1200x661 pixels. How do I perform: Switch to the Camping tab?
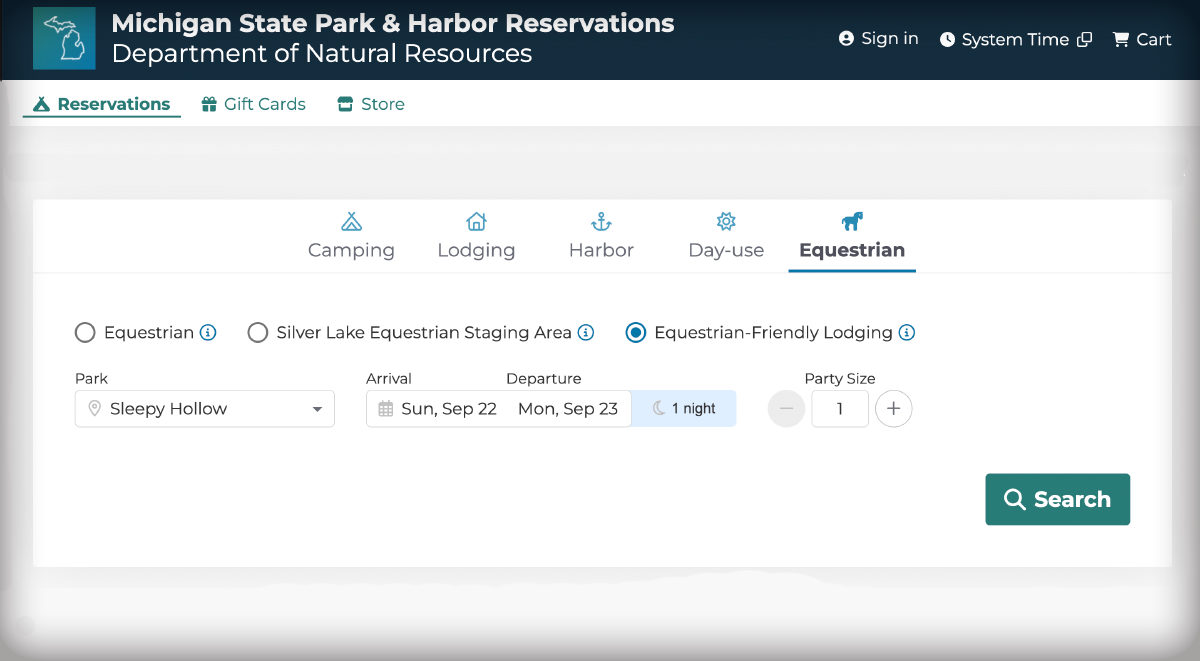pos(351,237)
